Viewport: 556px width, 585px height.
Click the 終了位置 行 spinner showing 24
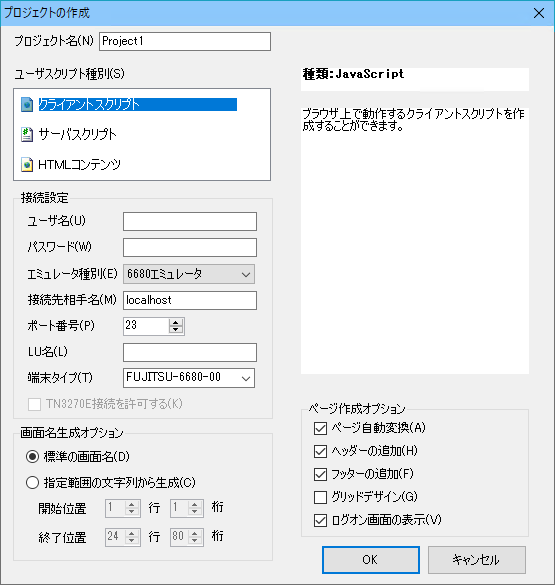coord(123,537)
